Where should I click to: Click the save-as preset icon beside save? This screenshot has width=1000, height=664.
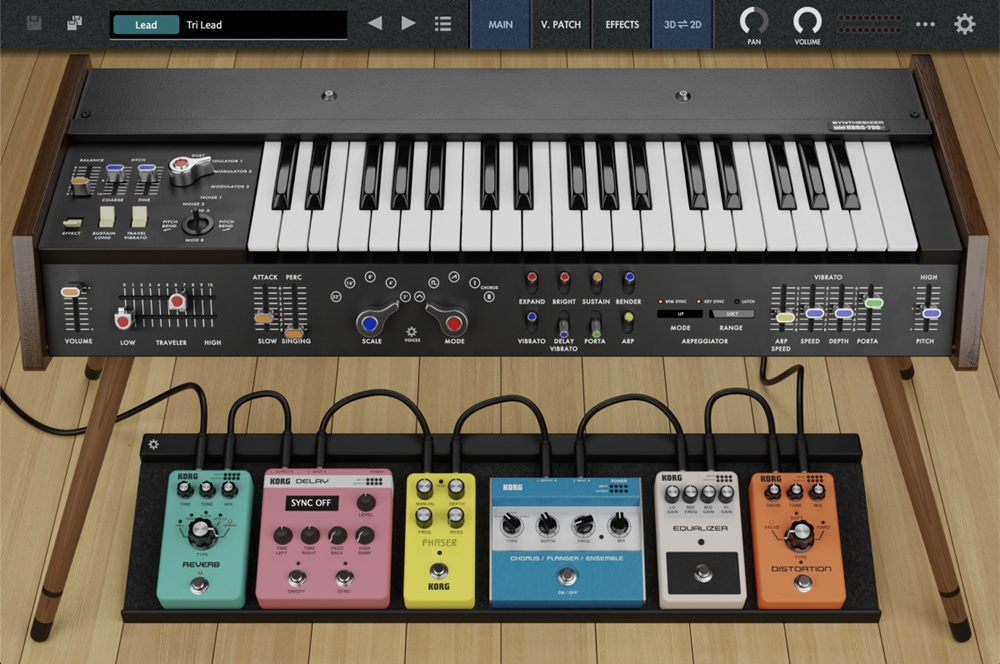point(74,23)
